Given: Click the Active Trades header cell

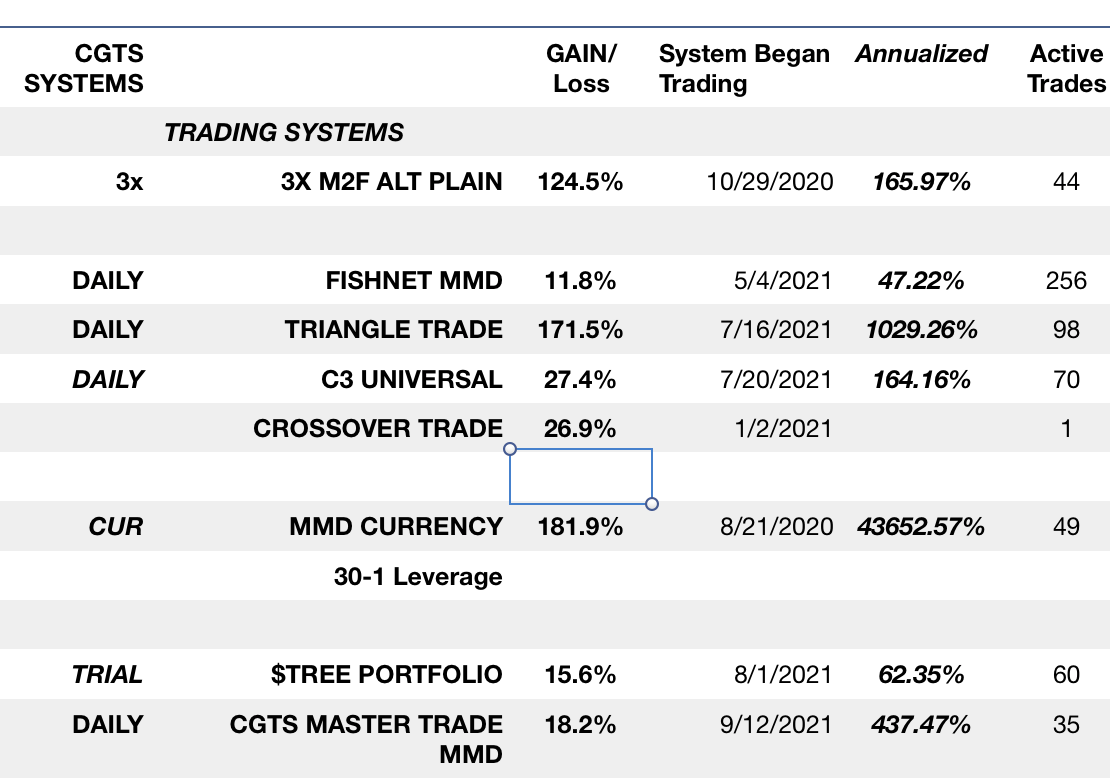Looking at the screenshot, I should coord(1067,69).
